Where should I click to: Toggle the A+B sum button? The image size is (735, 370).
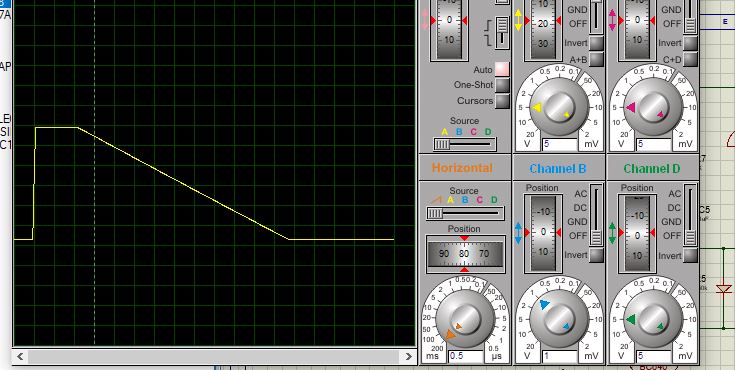(x=596, y=60)
